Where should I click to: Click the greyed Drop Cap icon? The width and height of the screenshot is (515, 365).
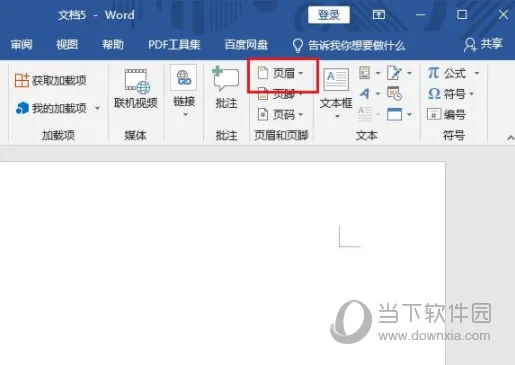(x=365, y=114)
